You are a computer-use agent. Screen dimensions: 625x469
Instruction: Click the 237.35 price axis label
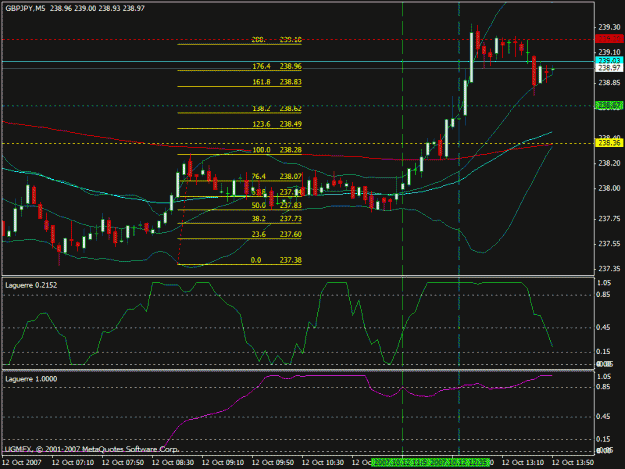[x=609, y=269]
